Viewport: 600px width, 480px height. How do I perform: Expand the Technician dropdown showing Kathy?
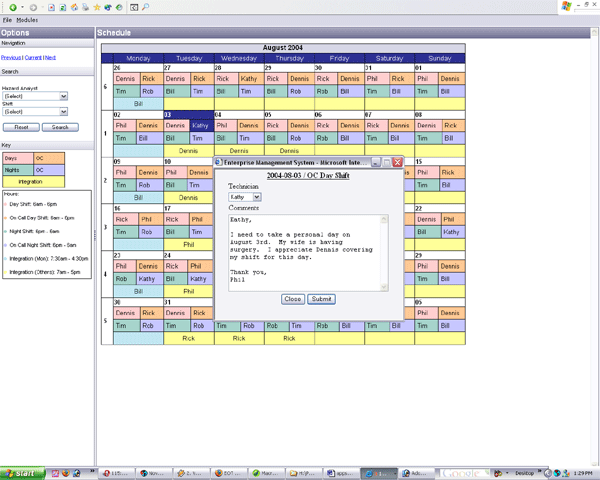pos(256,197)
